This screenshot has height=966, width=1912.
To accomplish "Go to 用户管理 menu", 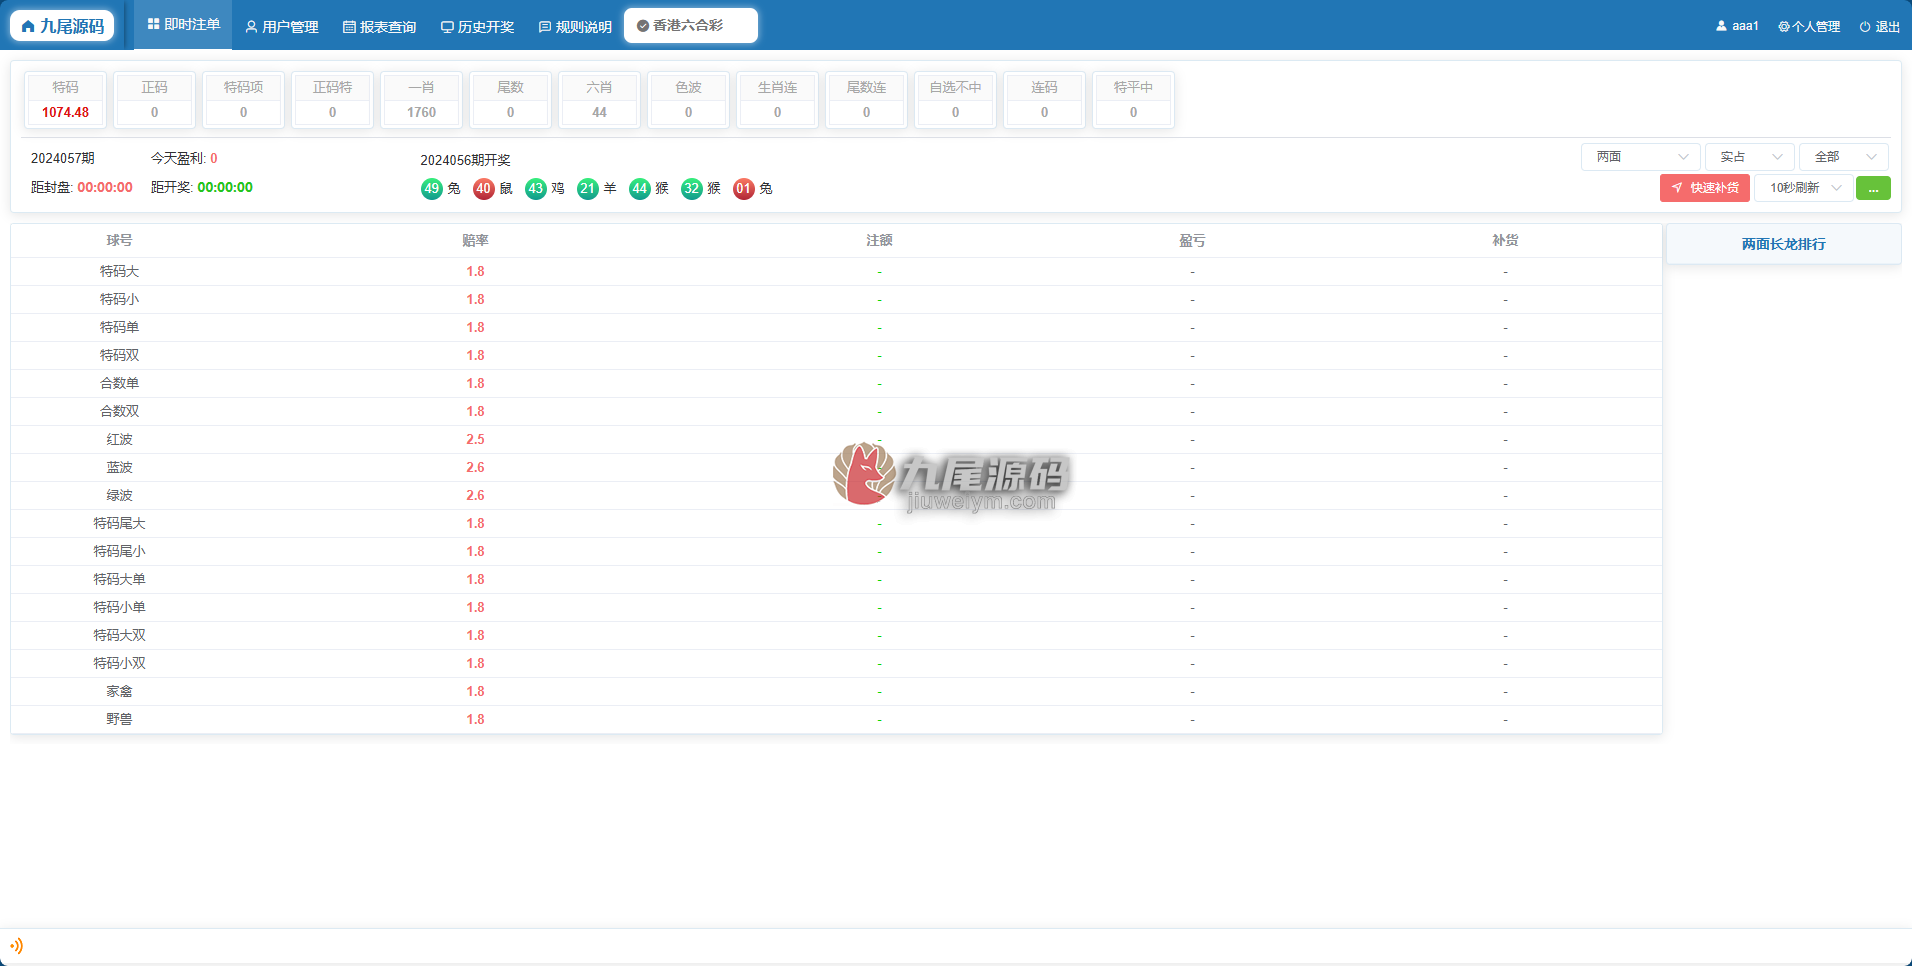I will pyautogui.click(x=282, y=27).
